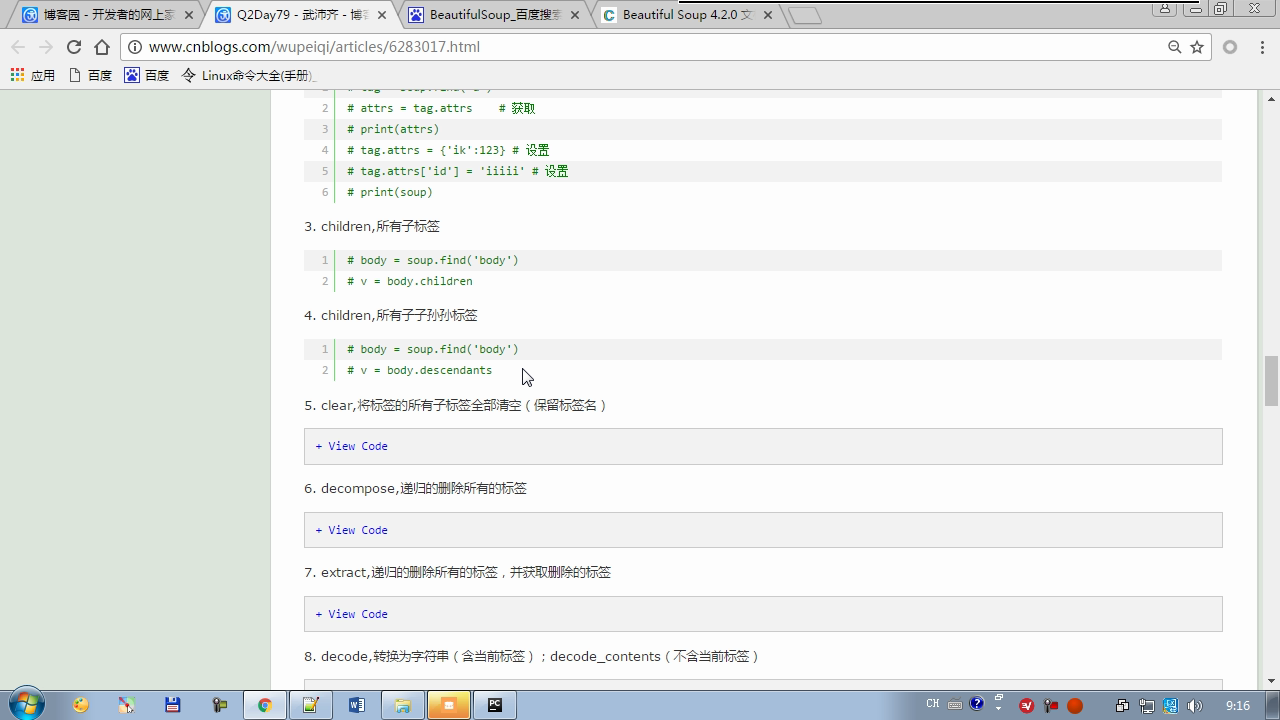1280x720 pixels.
Task: Open the Apps bookmarks shortcut
Action: point(32,75)
